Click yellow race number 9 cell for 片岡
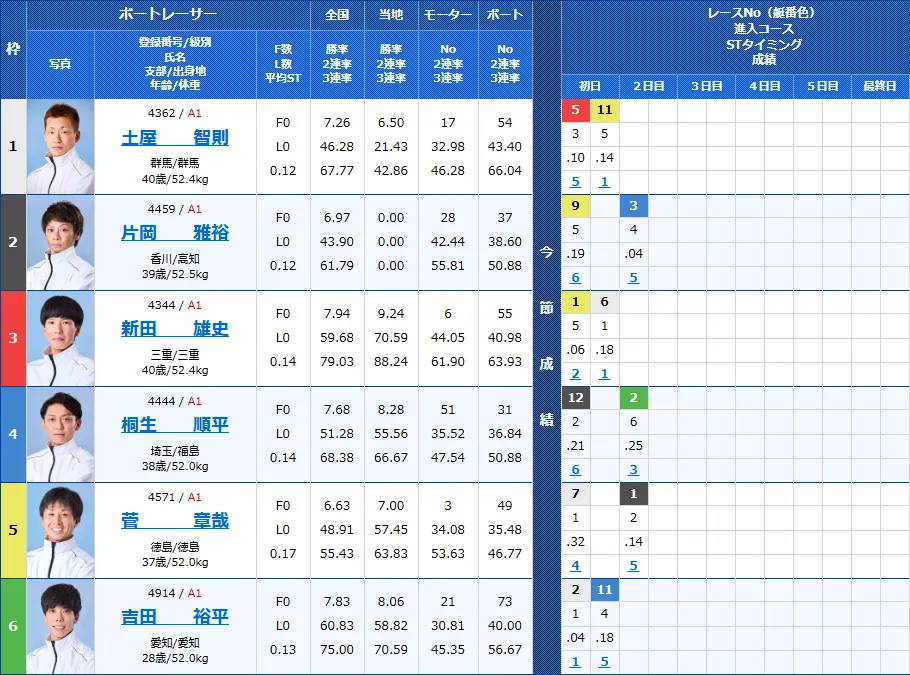 click(576, 205)
